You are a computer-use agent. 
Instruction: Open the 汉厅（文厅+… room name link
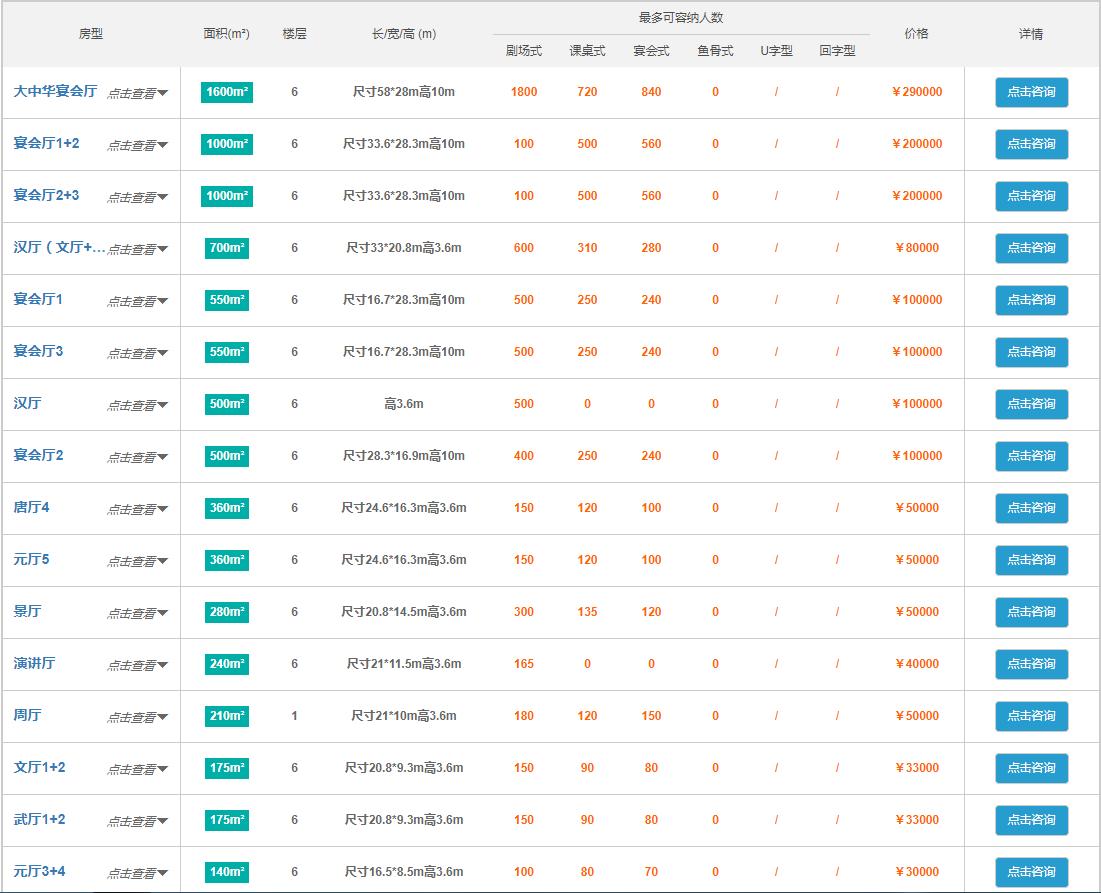[59, 248]
